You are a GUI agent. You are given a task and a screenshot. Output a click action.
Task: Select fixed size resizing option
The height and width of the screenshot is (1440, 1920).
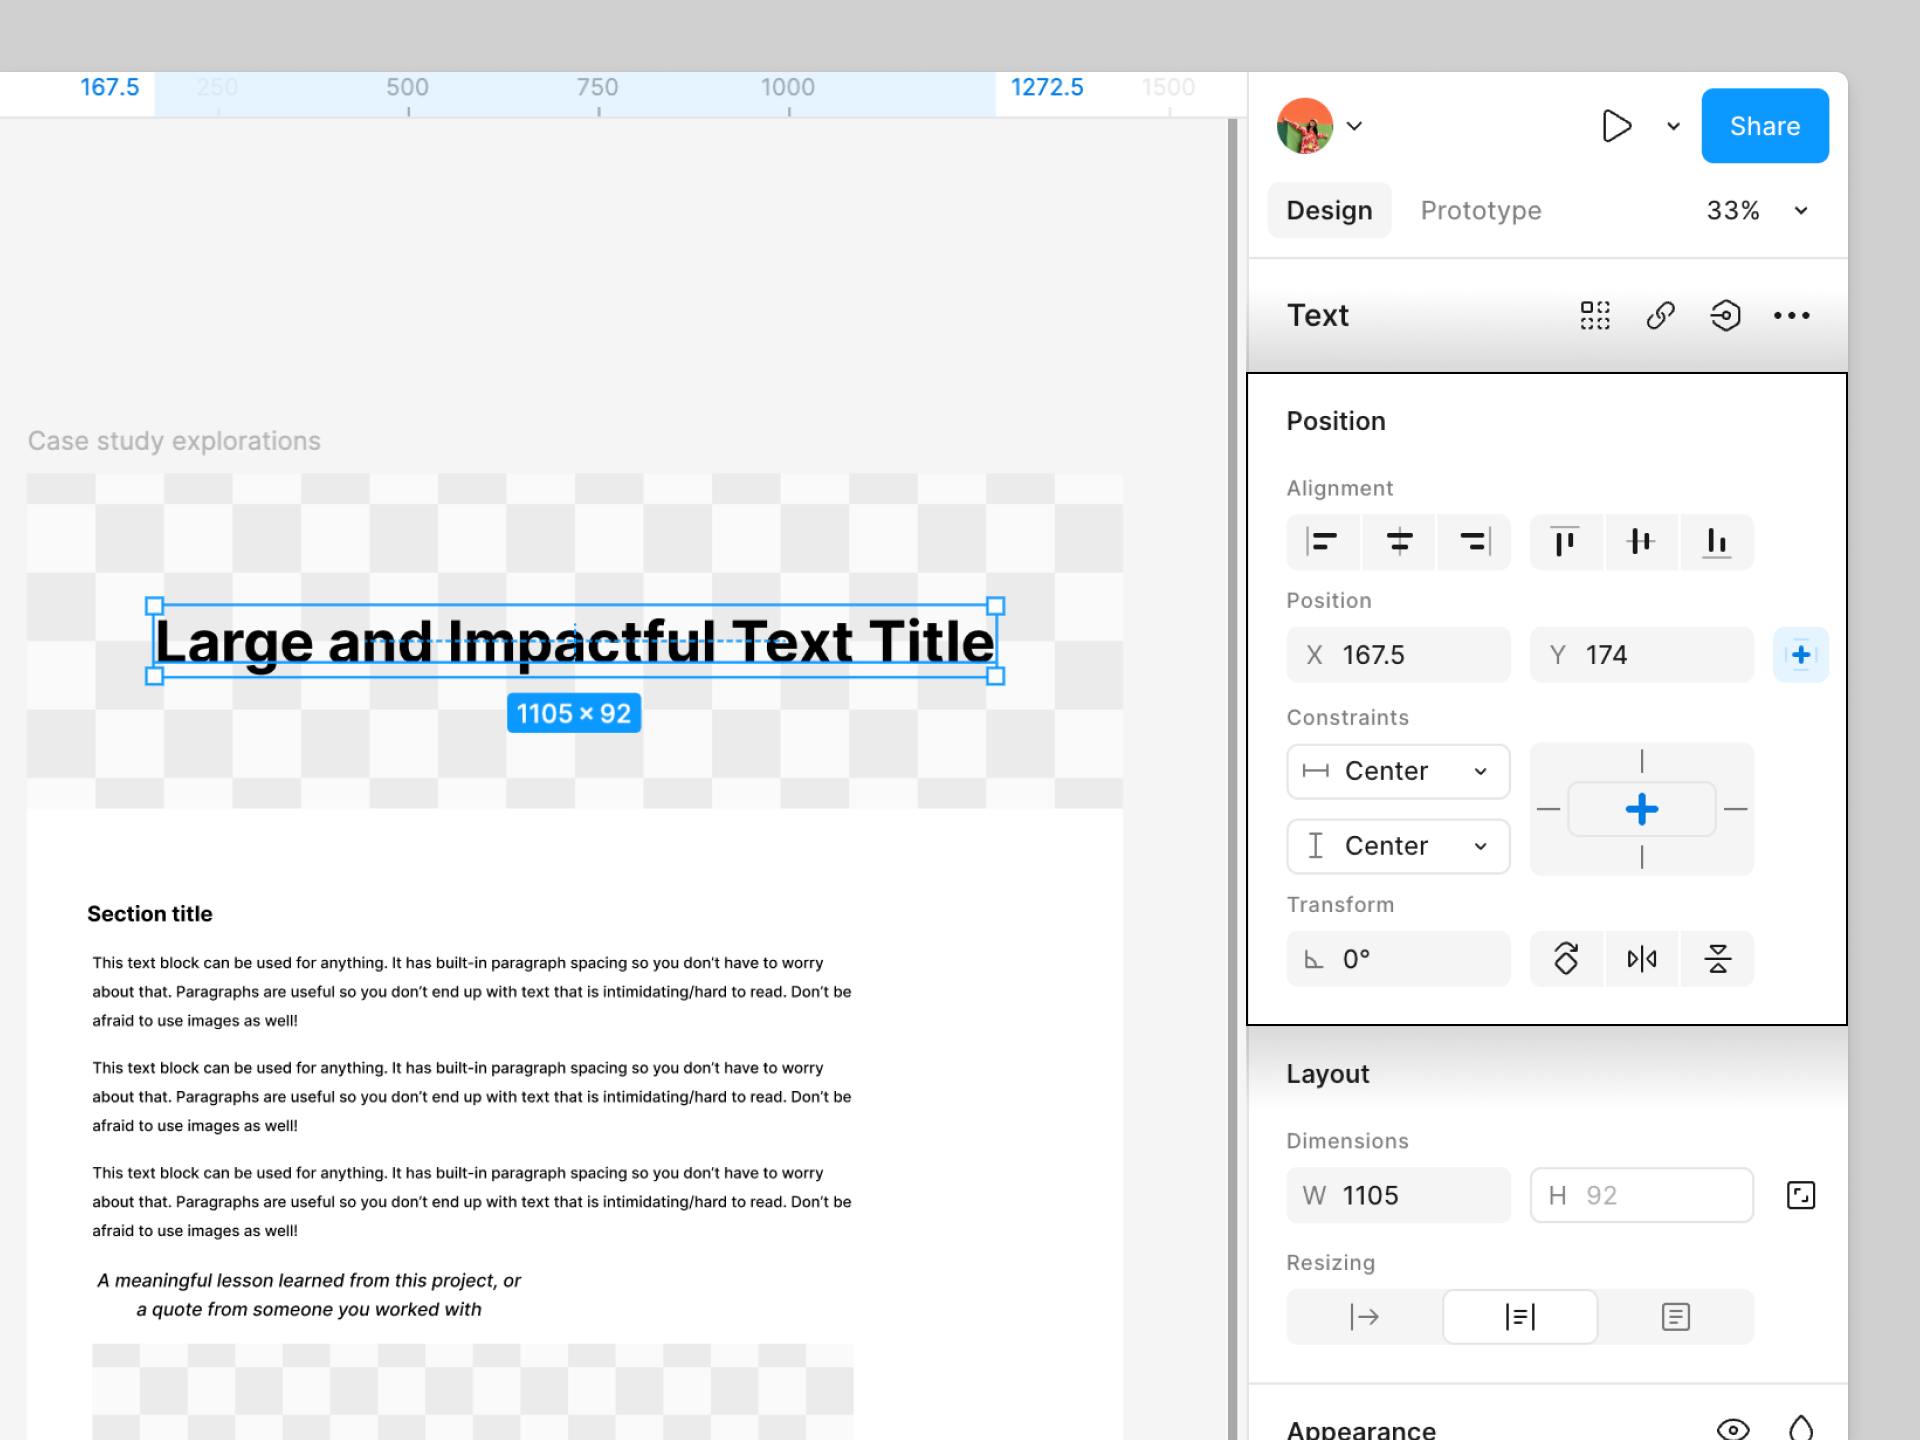tap(1675, 1317)
